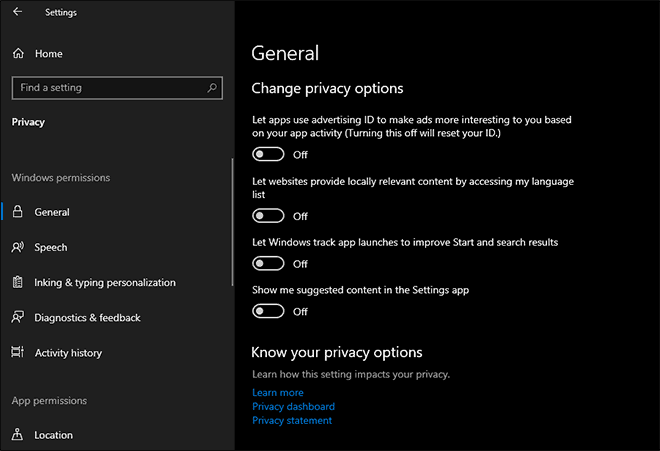Click 'Let Windows track app launches' description
The height and width of the screenshot is (451, 660).
405,242
